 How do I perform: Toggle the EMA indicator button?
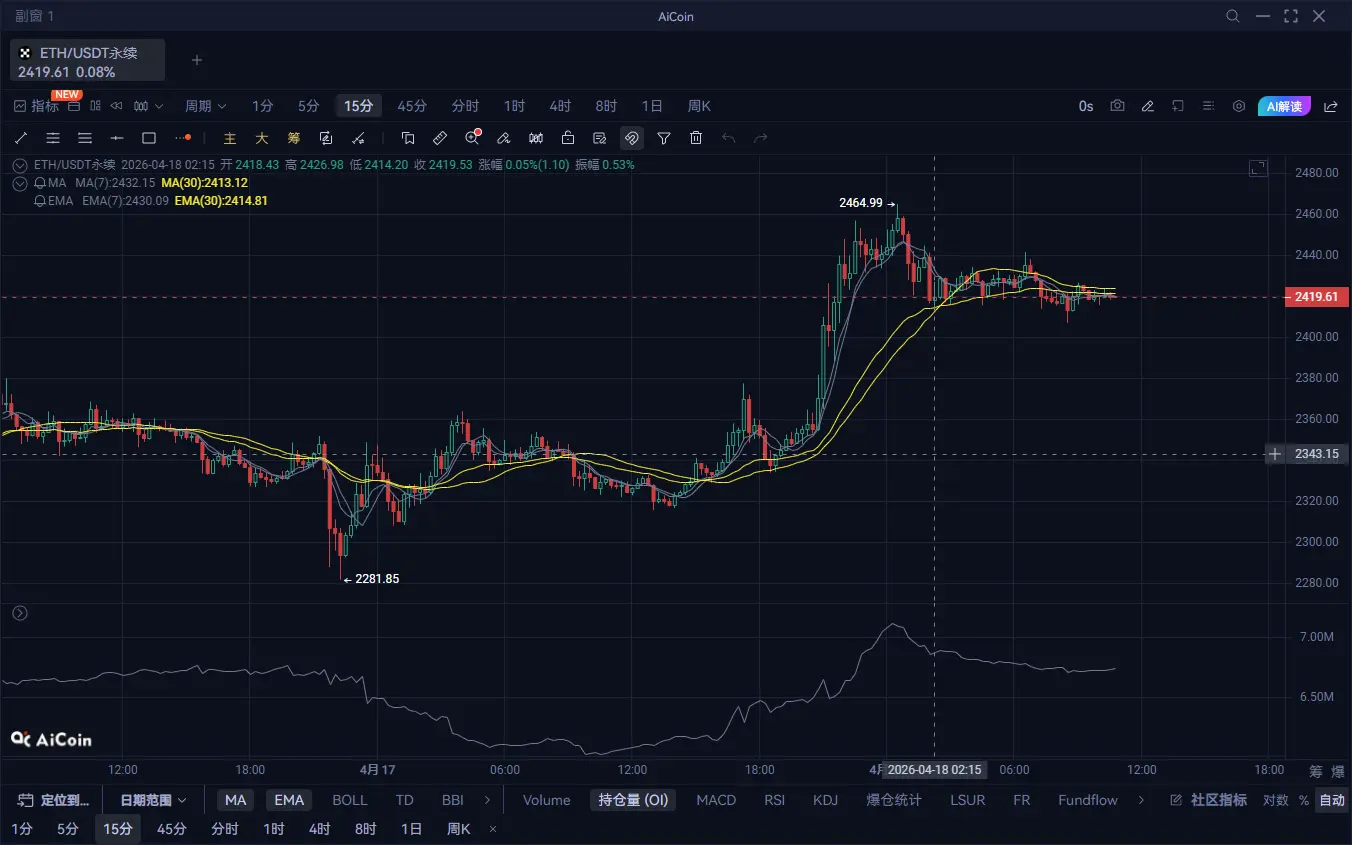tap(289, 800)
